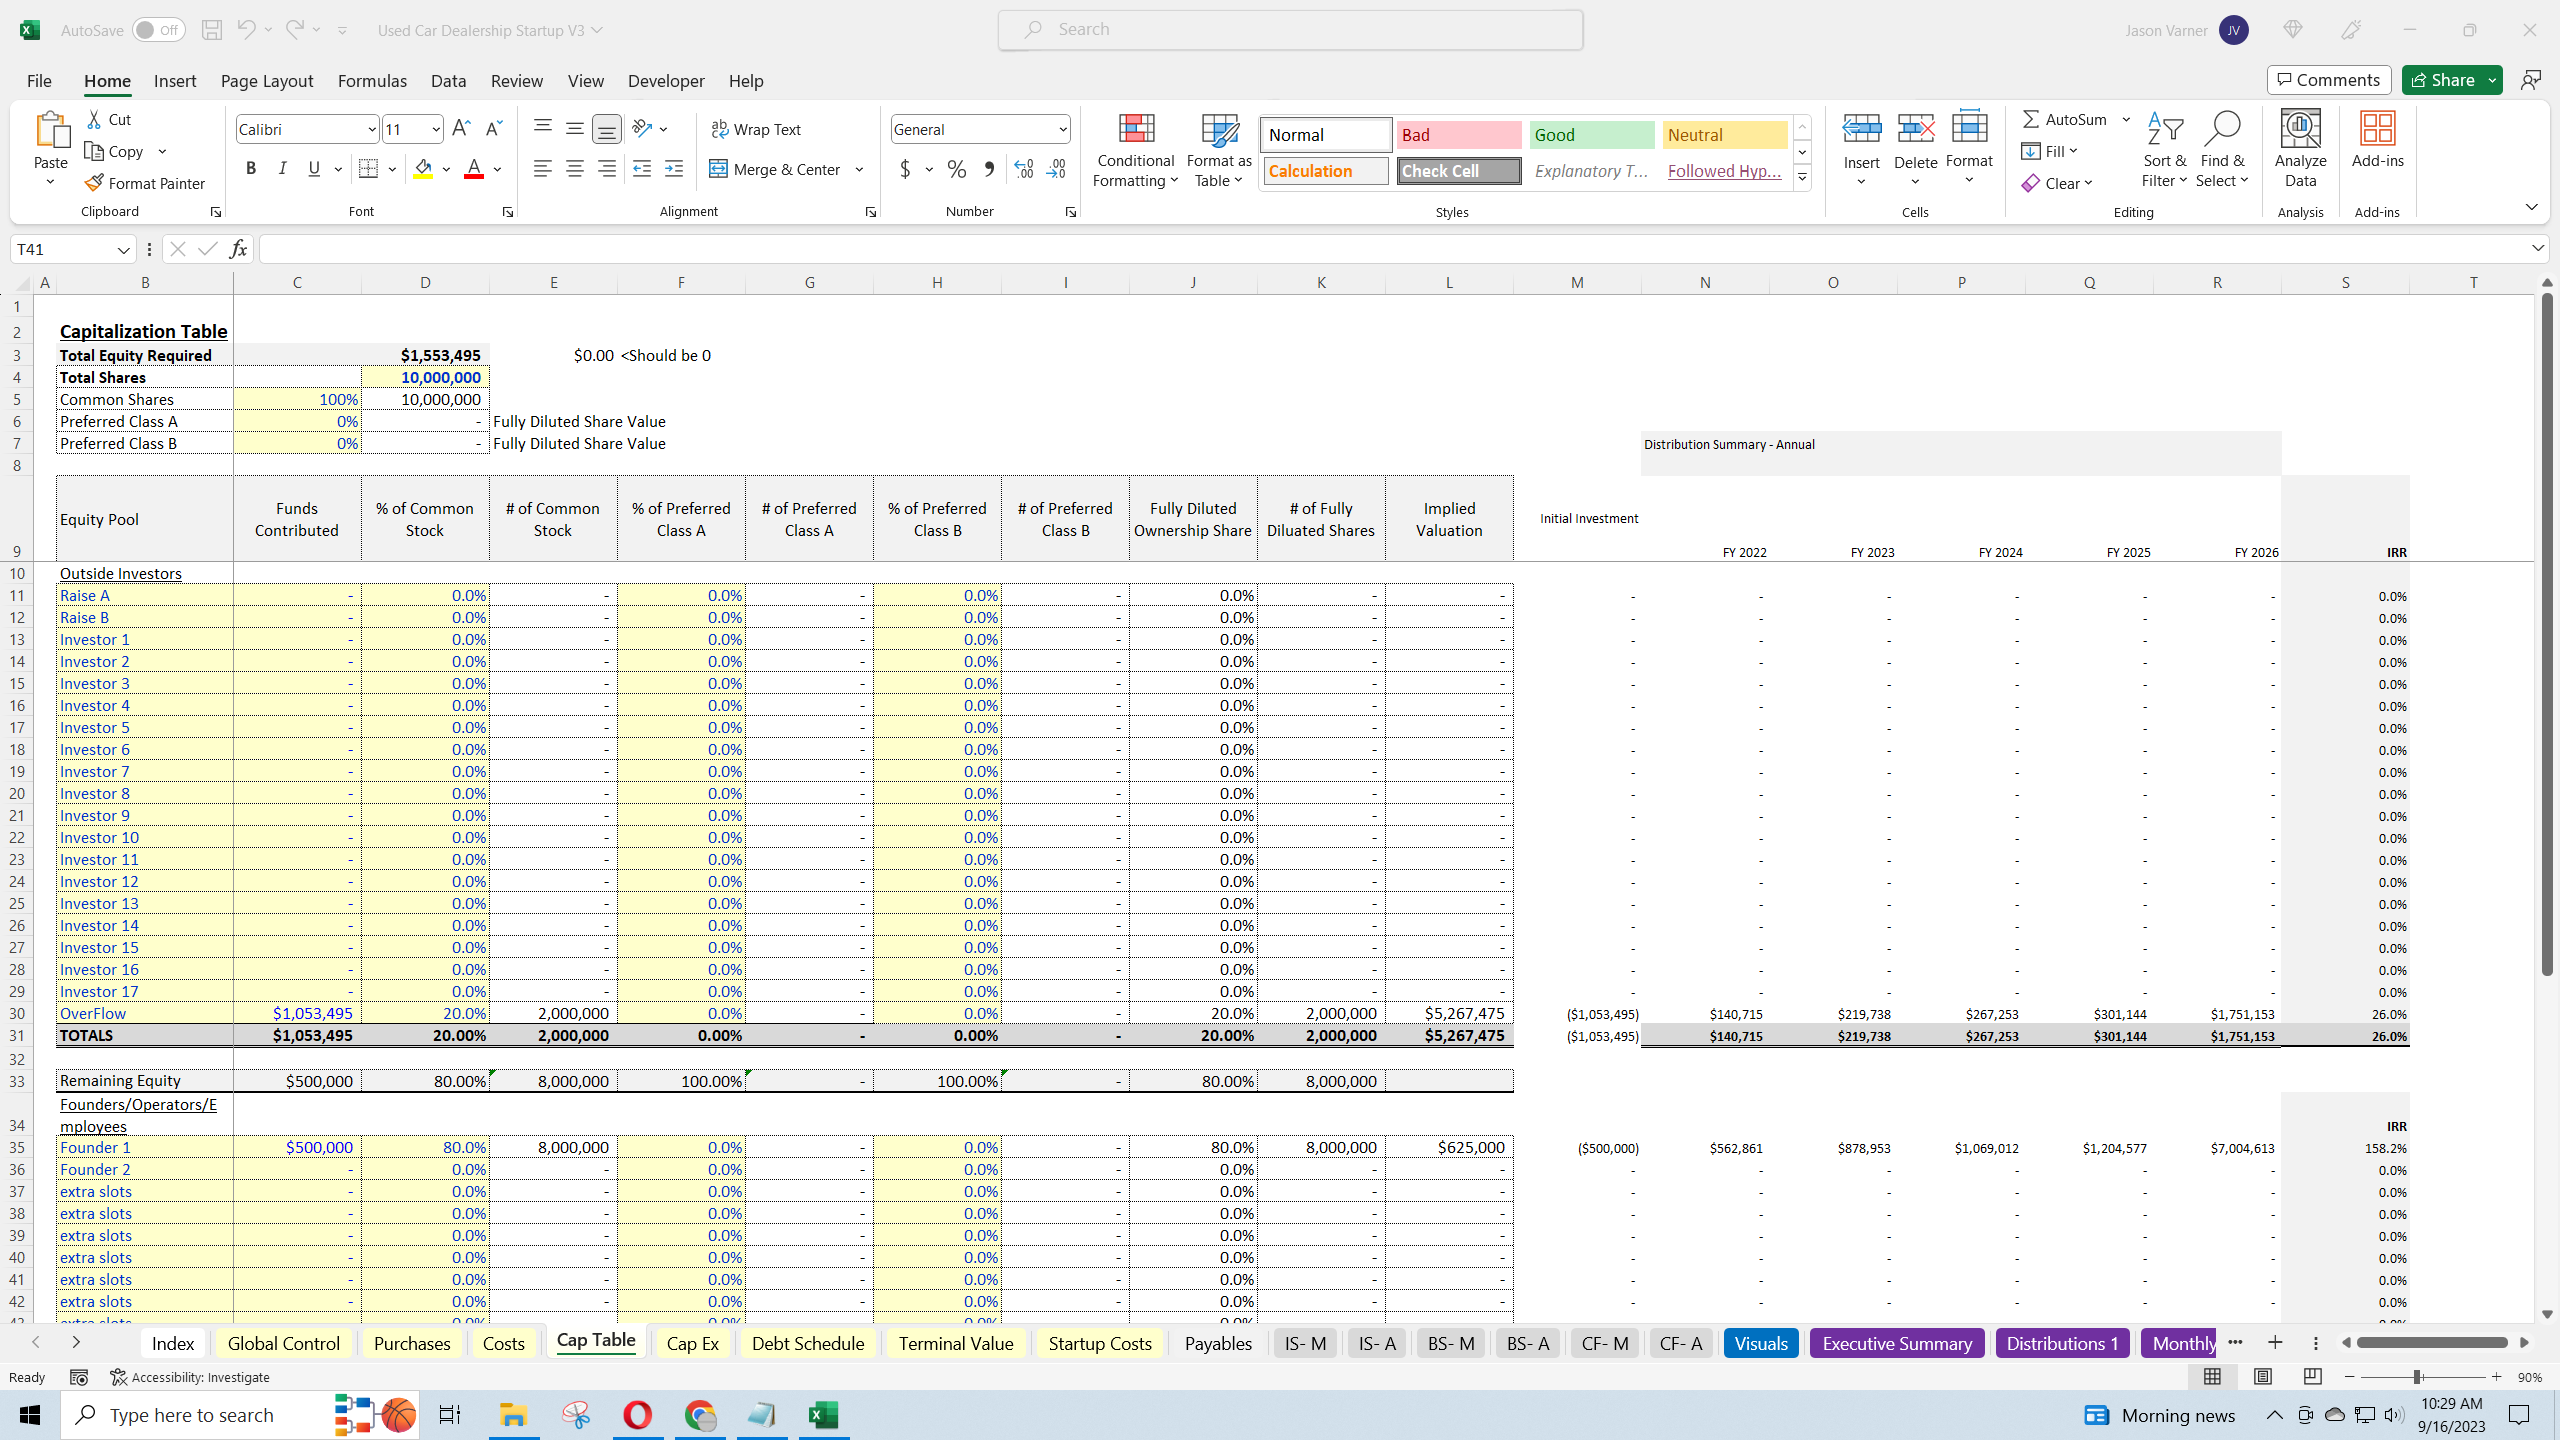The image size is (2560, 1440).
Task: Click the Comma Style icon
Action: pos(988,169)
